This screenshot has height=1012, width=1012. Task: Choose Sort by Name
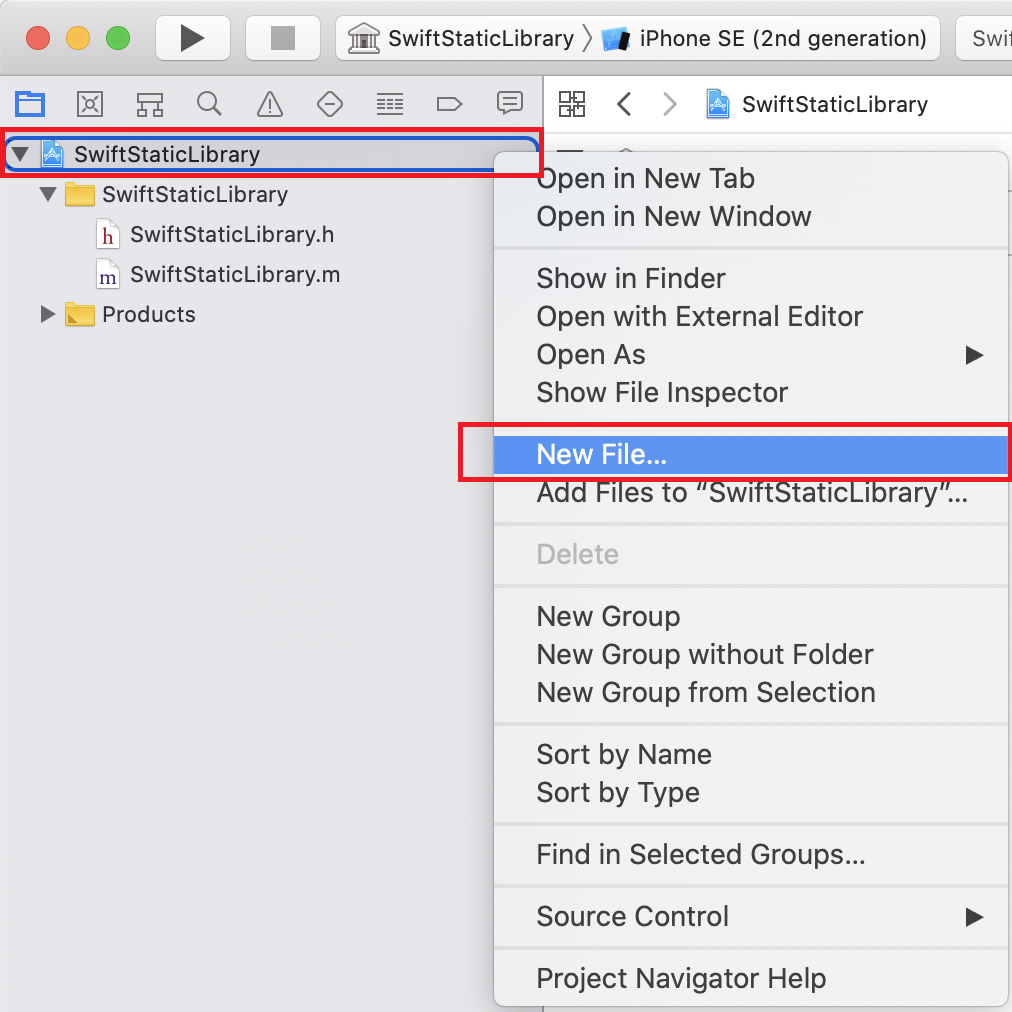tap(751, 755)
